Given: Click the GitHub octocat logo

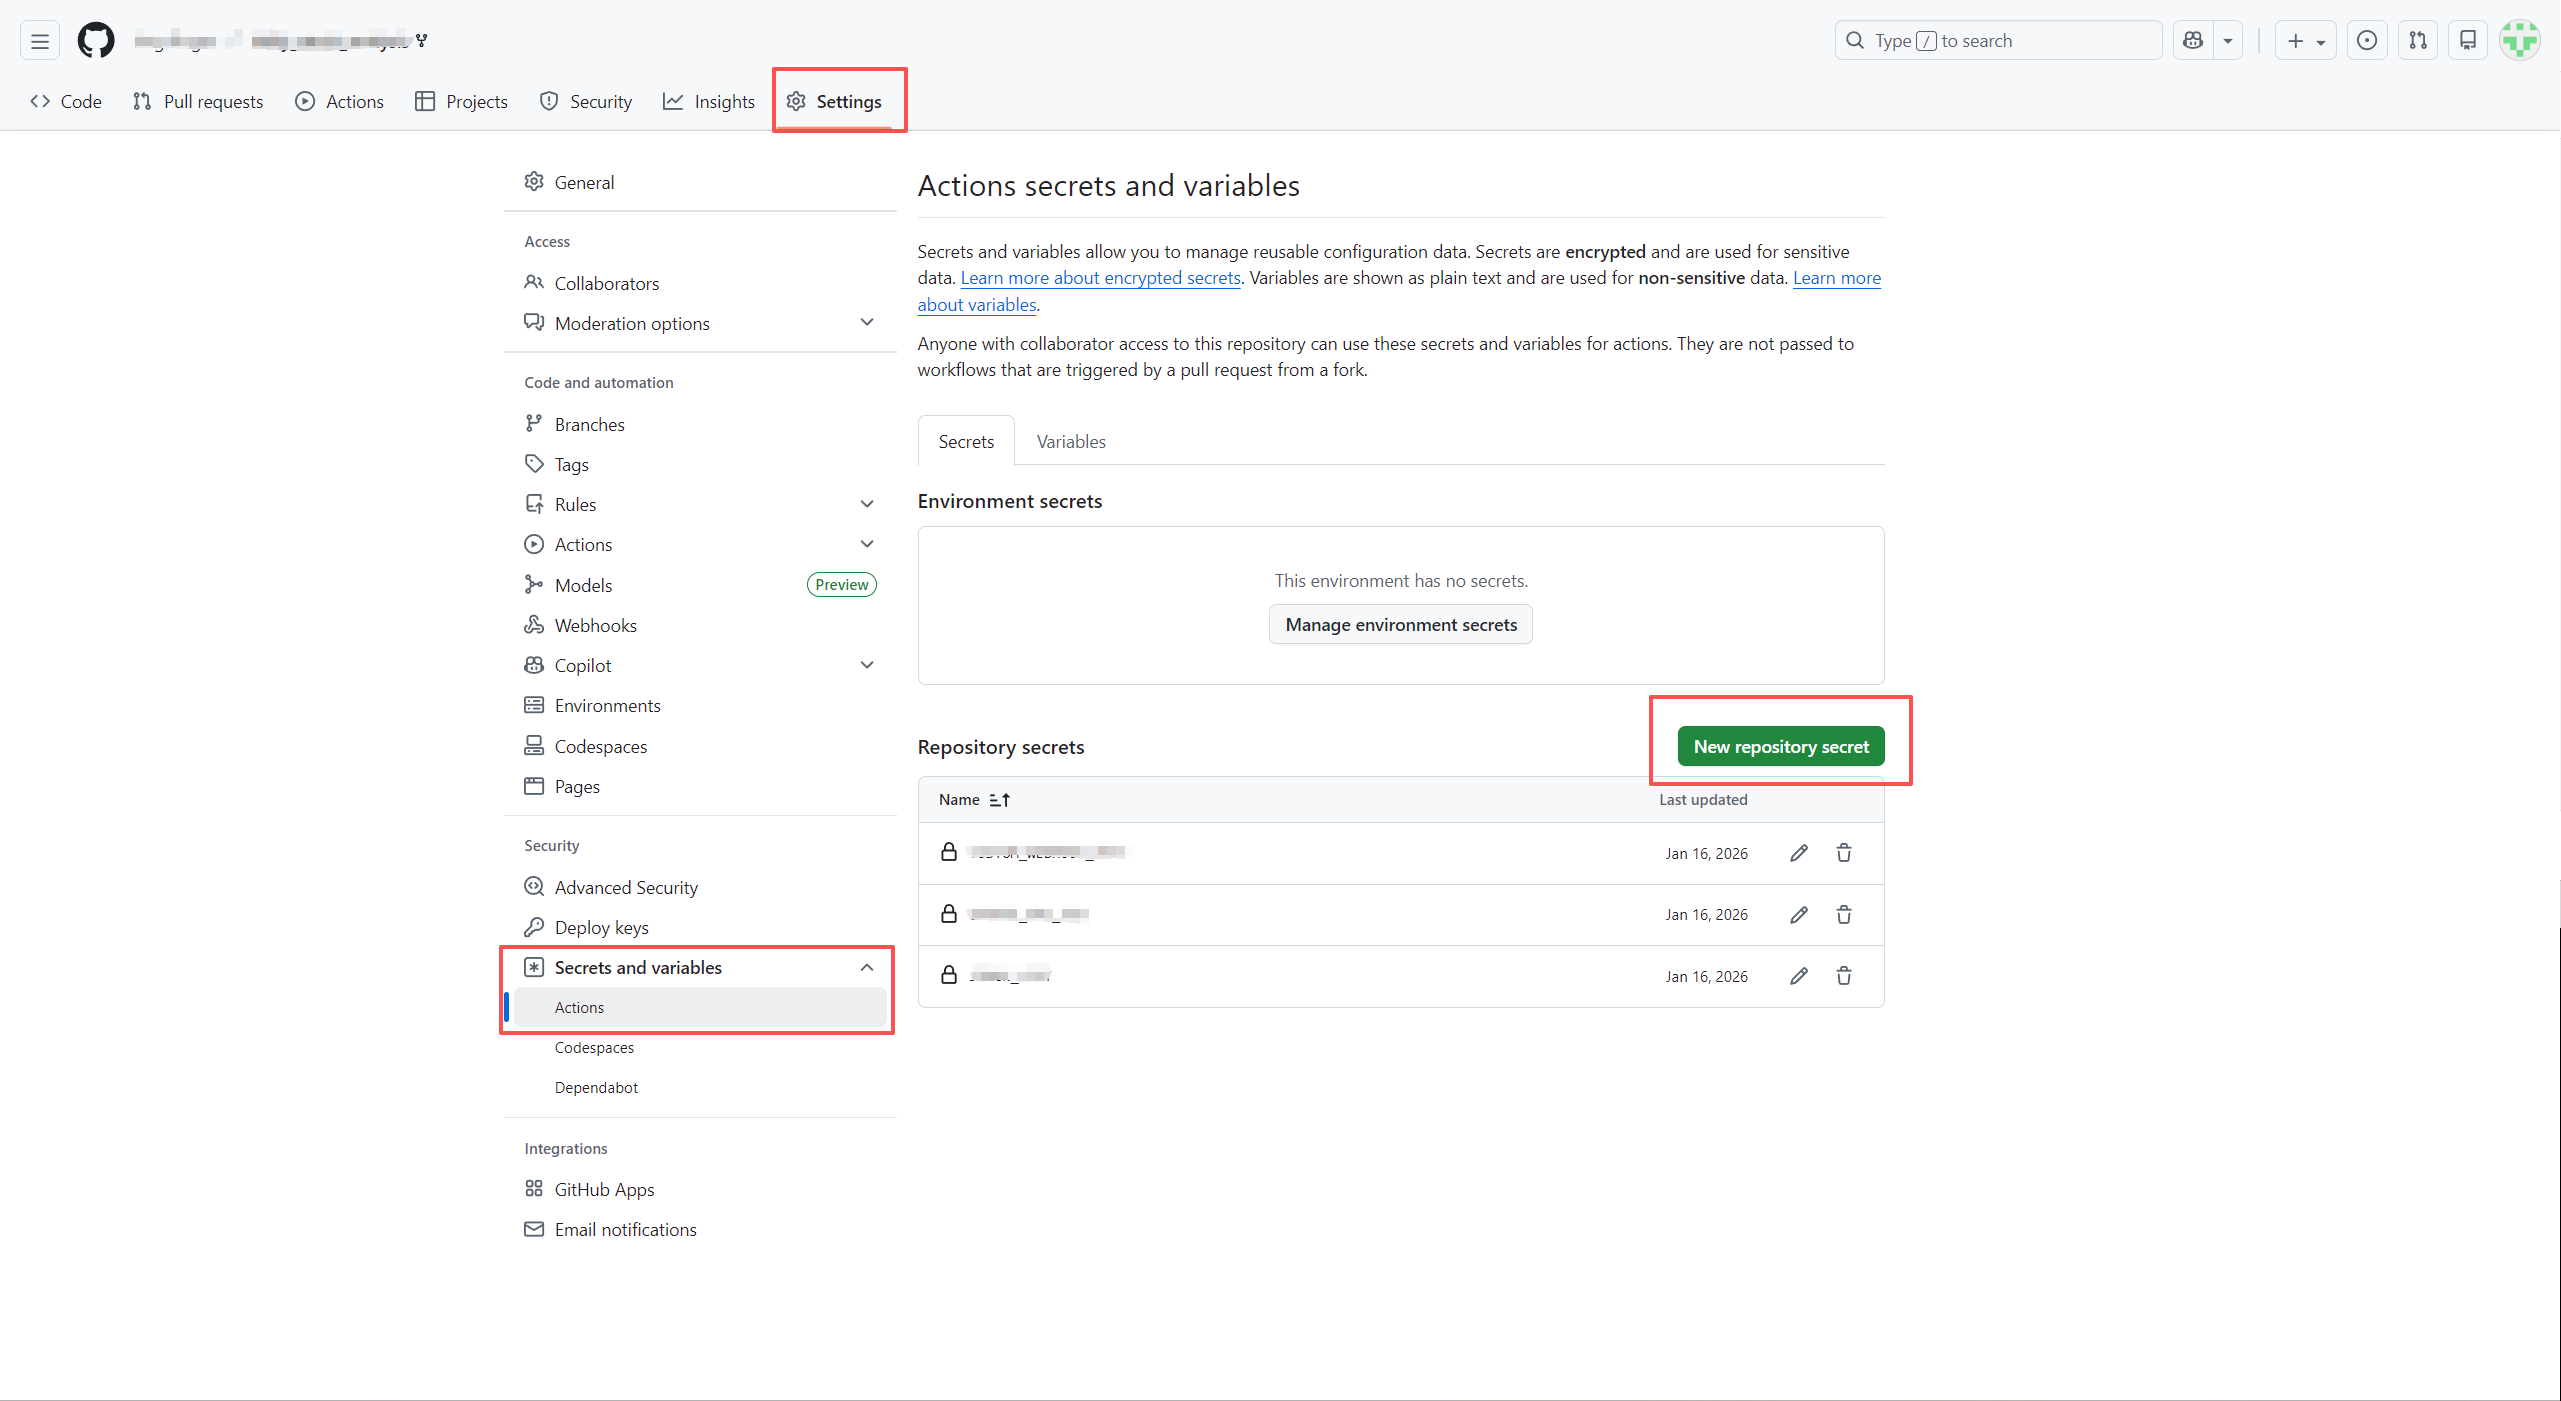Looking at the screenshot, I should 96,41.
